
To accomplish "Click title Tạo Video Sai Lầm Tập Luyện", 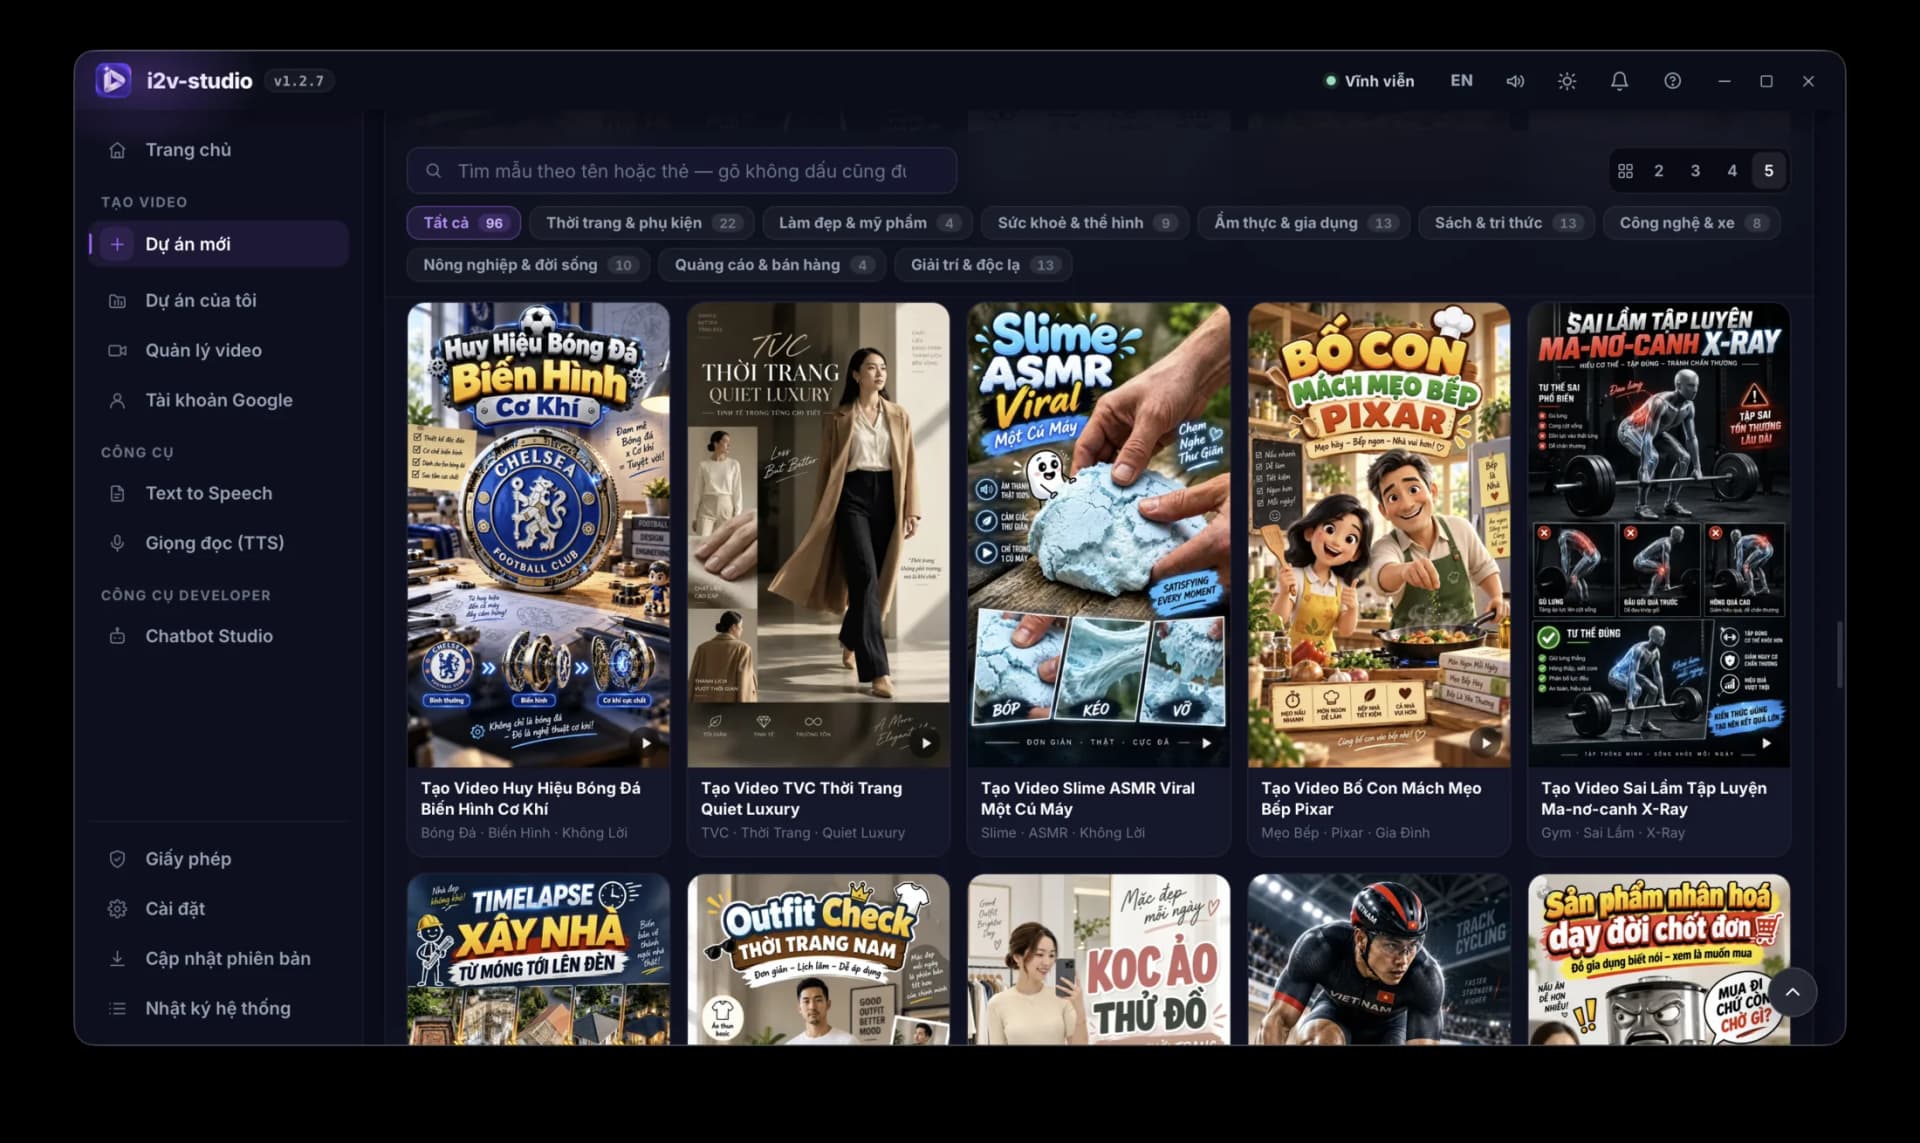I will (x=1654, y=798).
